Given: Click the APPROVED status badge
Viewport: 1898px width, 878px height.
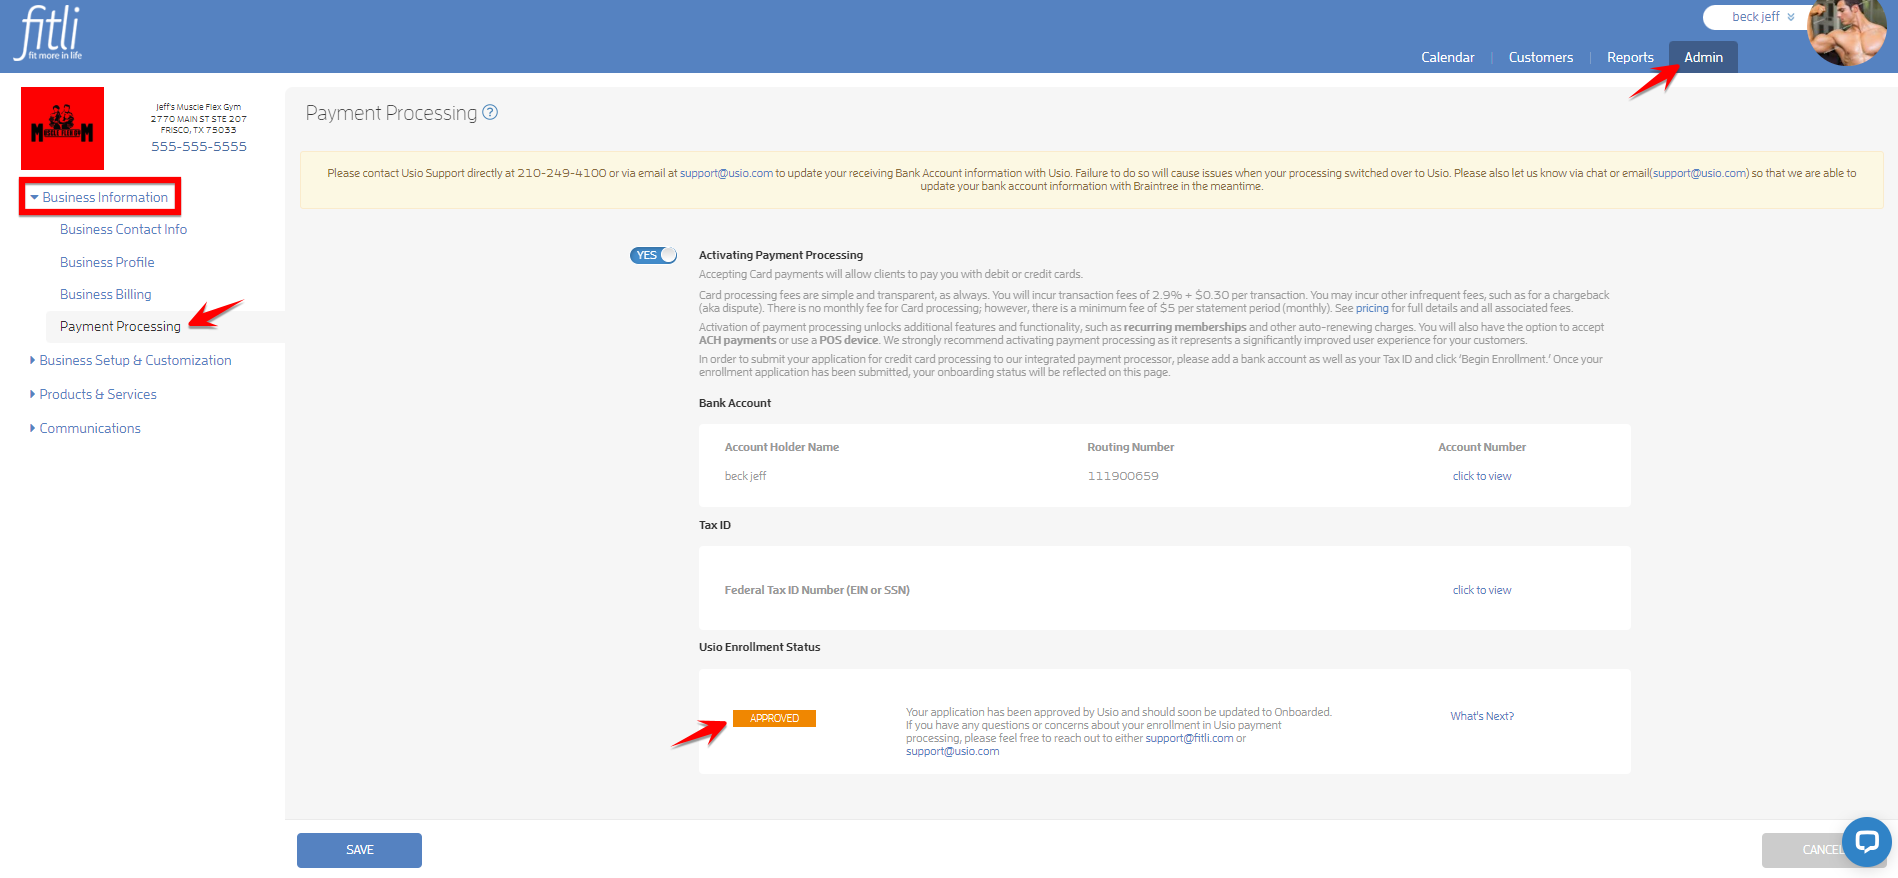Looking at the screenshot, I should click(x=774, y=718).
